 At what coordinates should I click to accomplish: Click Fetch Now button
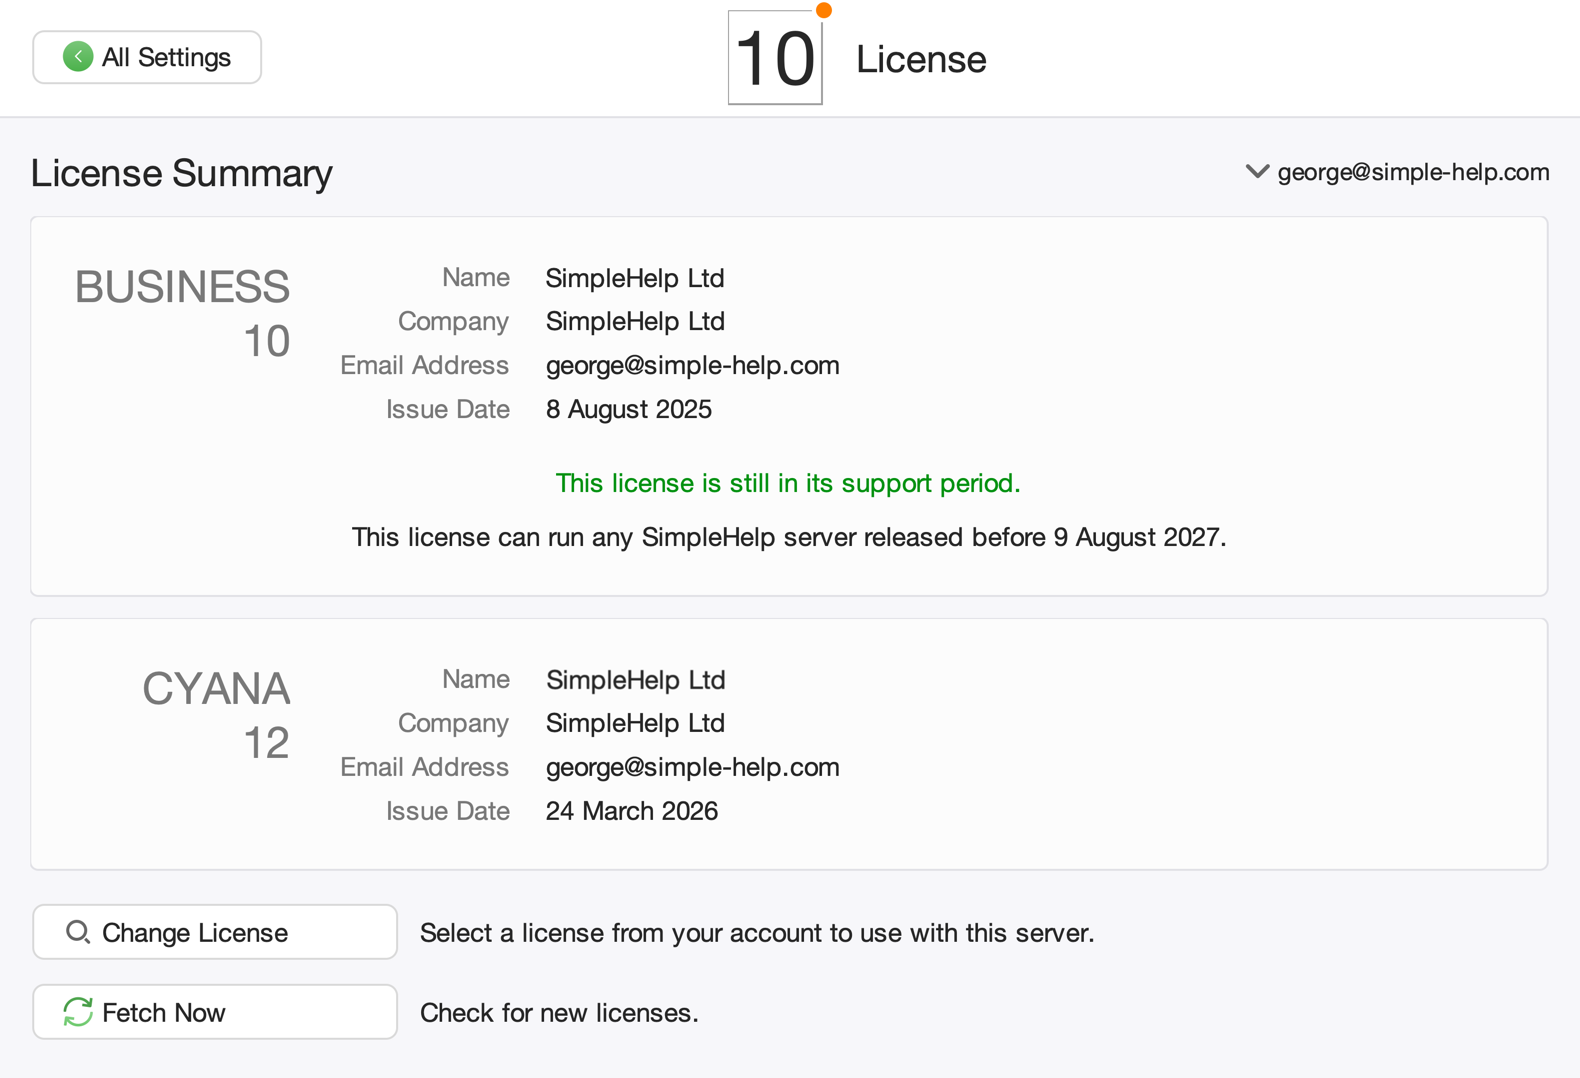coord(215,1012)
